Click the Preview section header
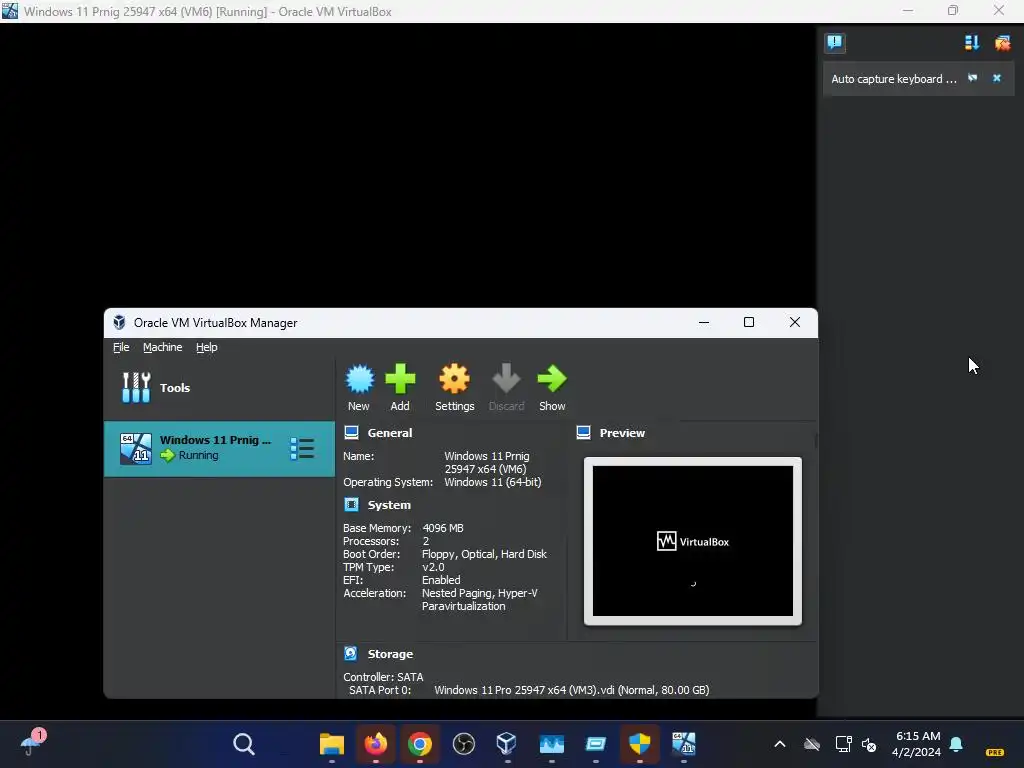 622,433
